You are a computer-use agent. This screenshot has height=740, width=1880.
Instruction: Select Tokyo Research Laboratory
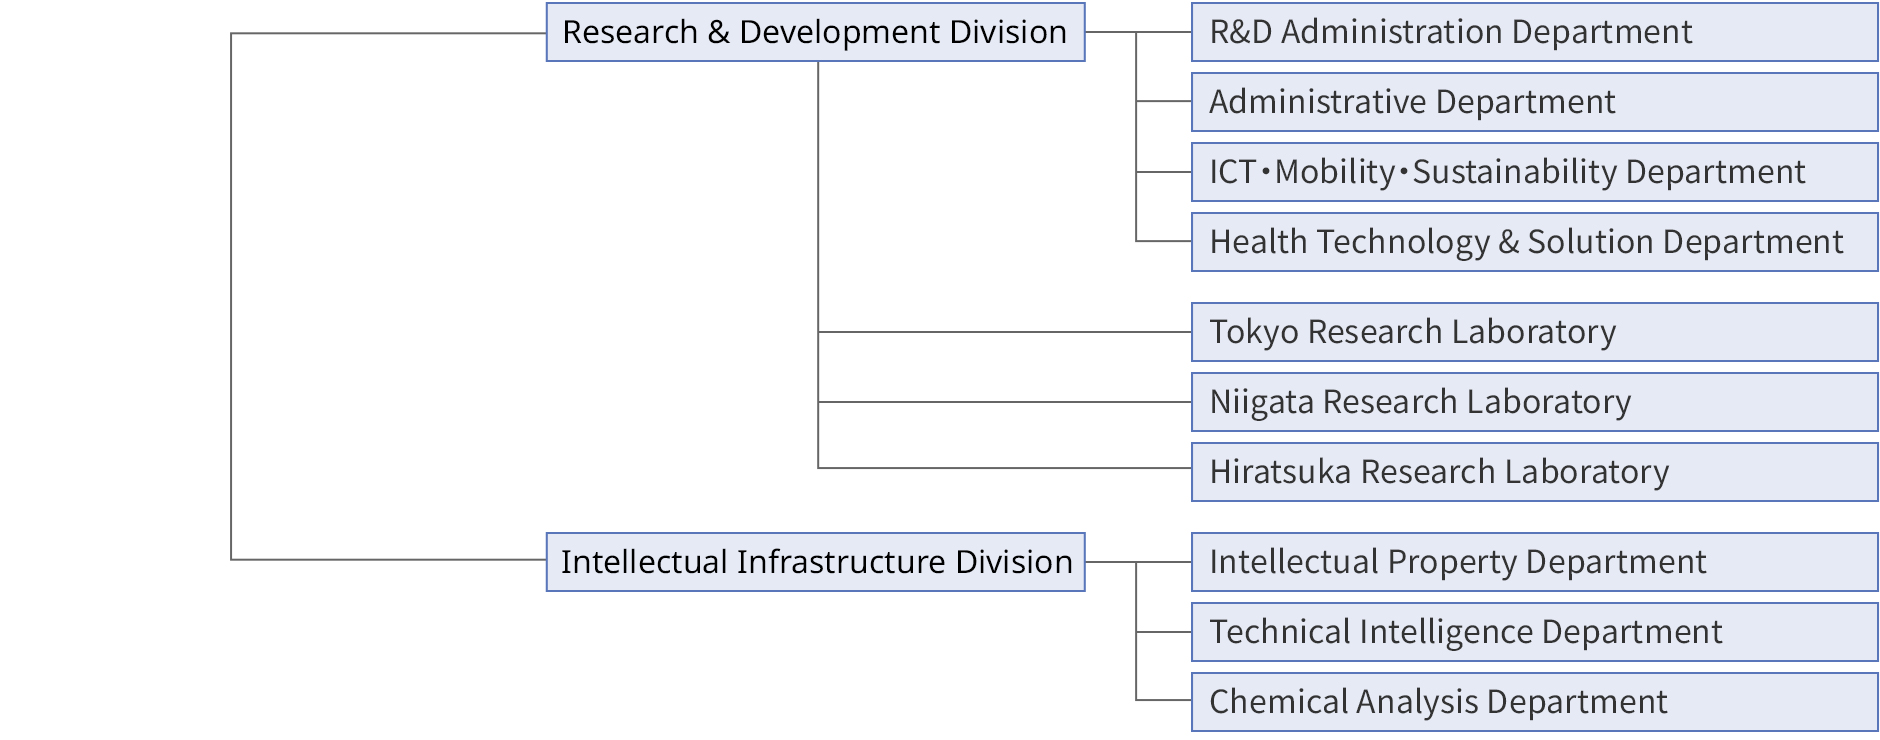(1534, 332)
